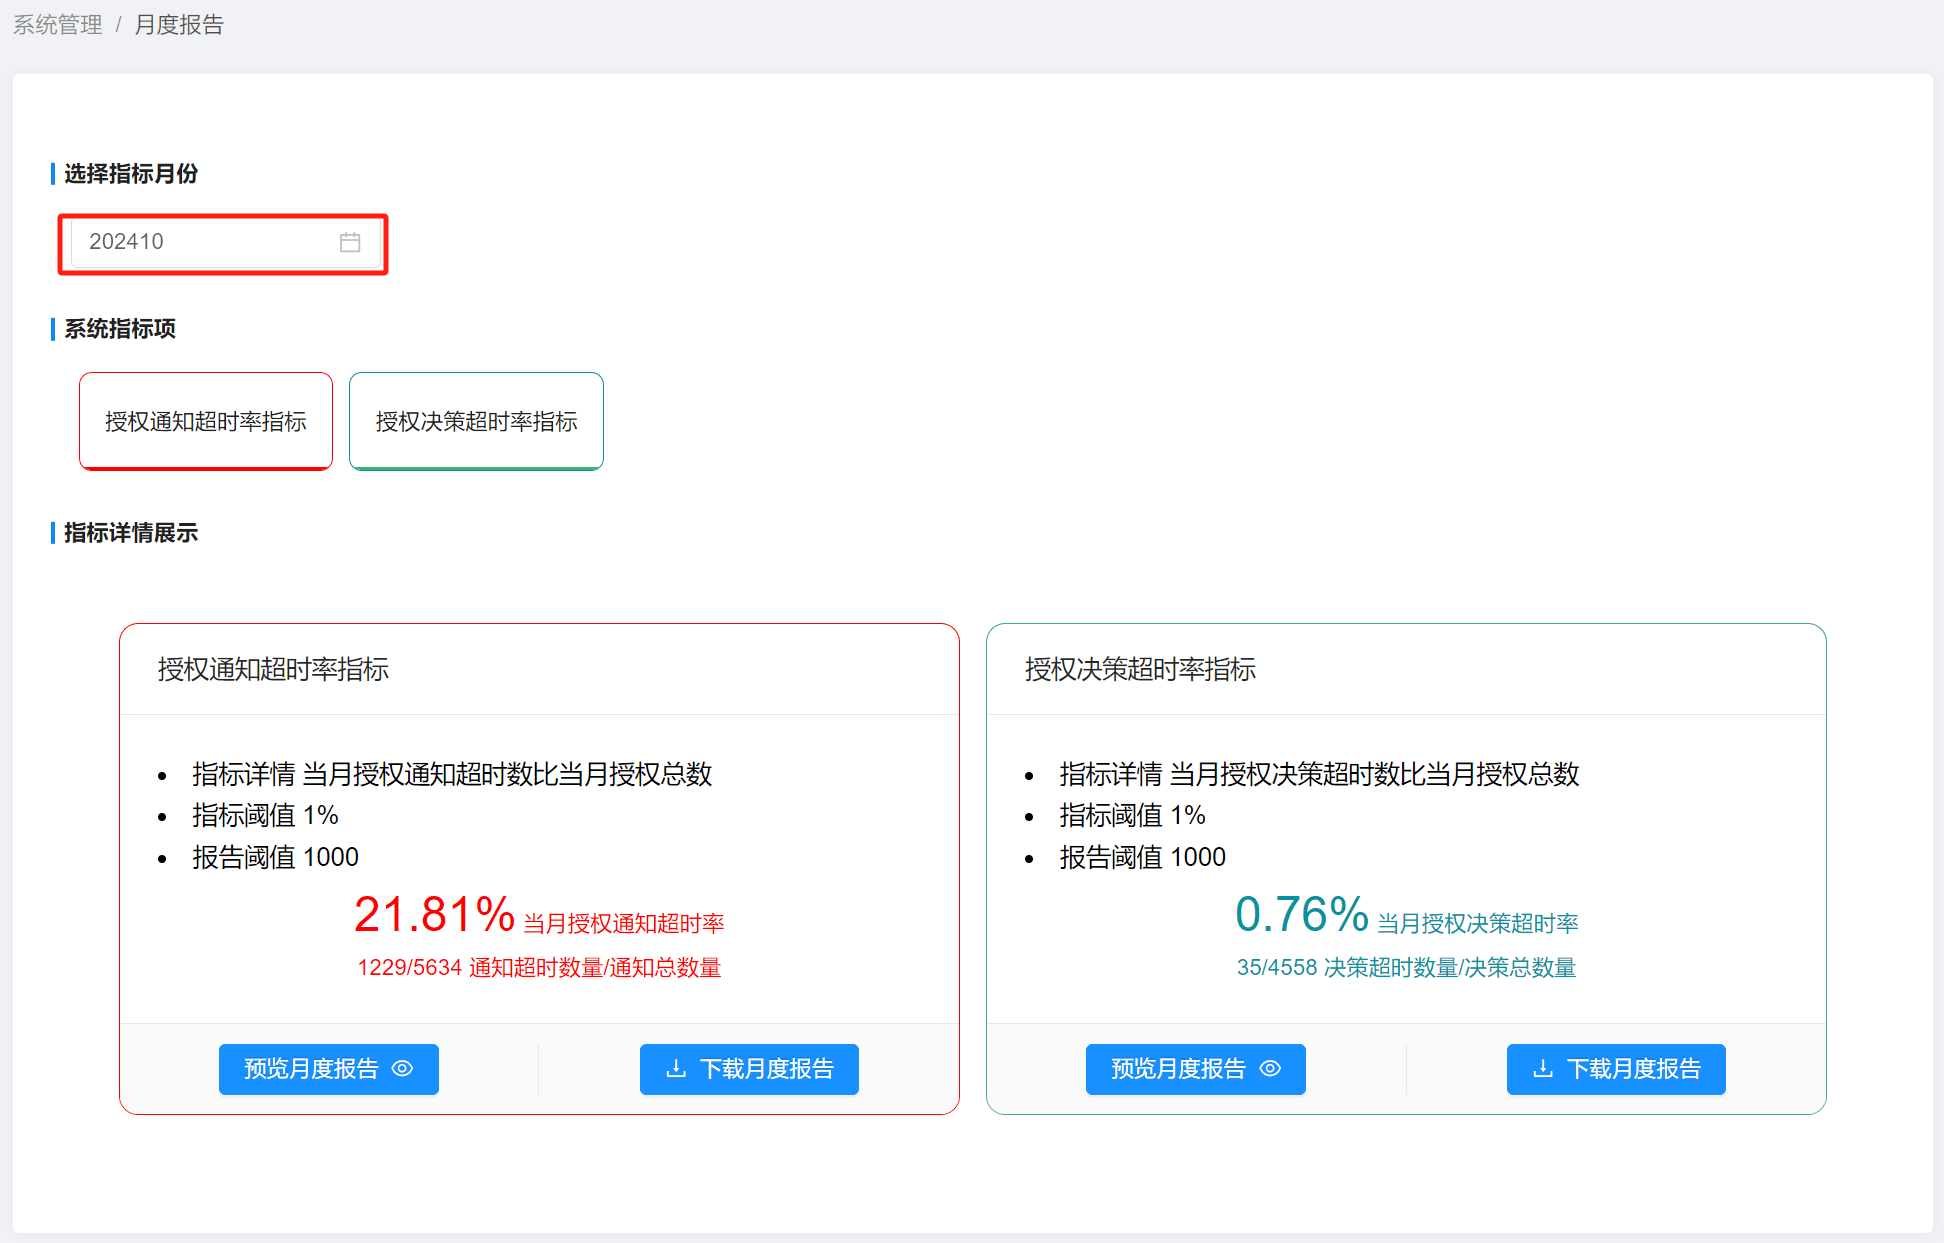Click the 21.81% timeout rate value

point(434,914)
